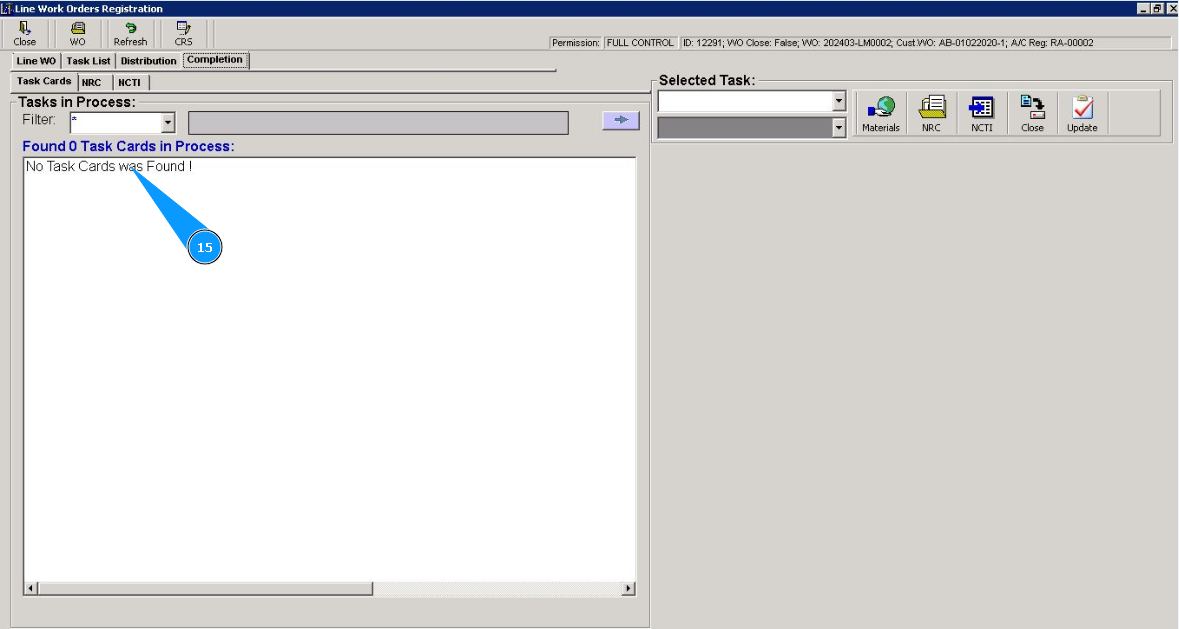Click the FULL CONTROL permission field

tap(640, 43)
